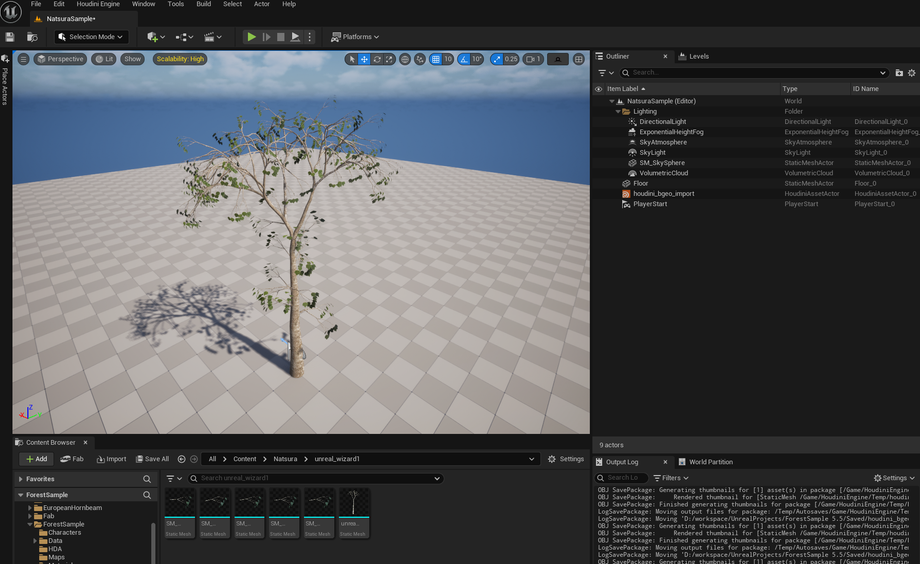Click the Save All button
Image resolution: width=920 pixels, height=564 pixels.
click(152, 459)
